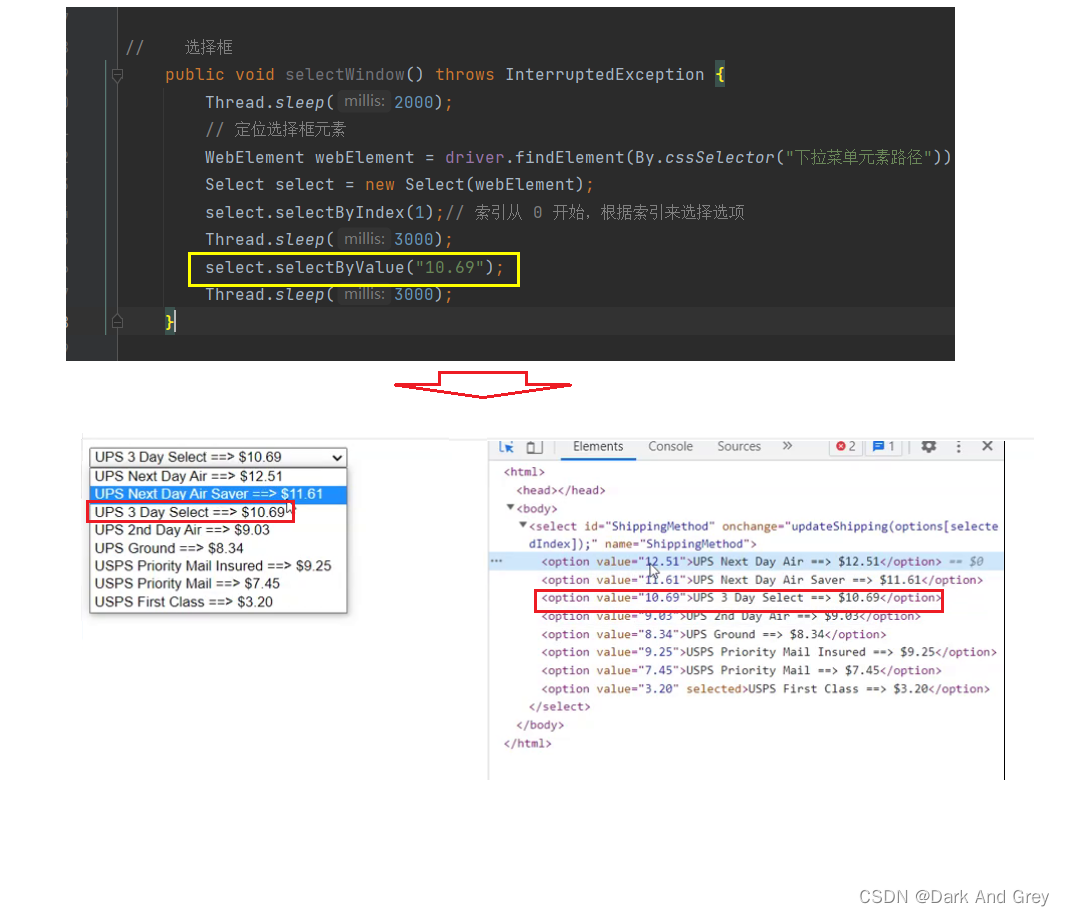Select UPS 3 Day Select in dropdown list
1065x916 pixels.
(x=218, y=512)
